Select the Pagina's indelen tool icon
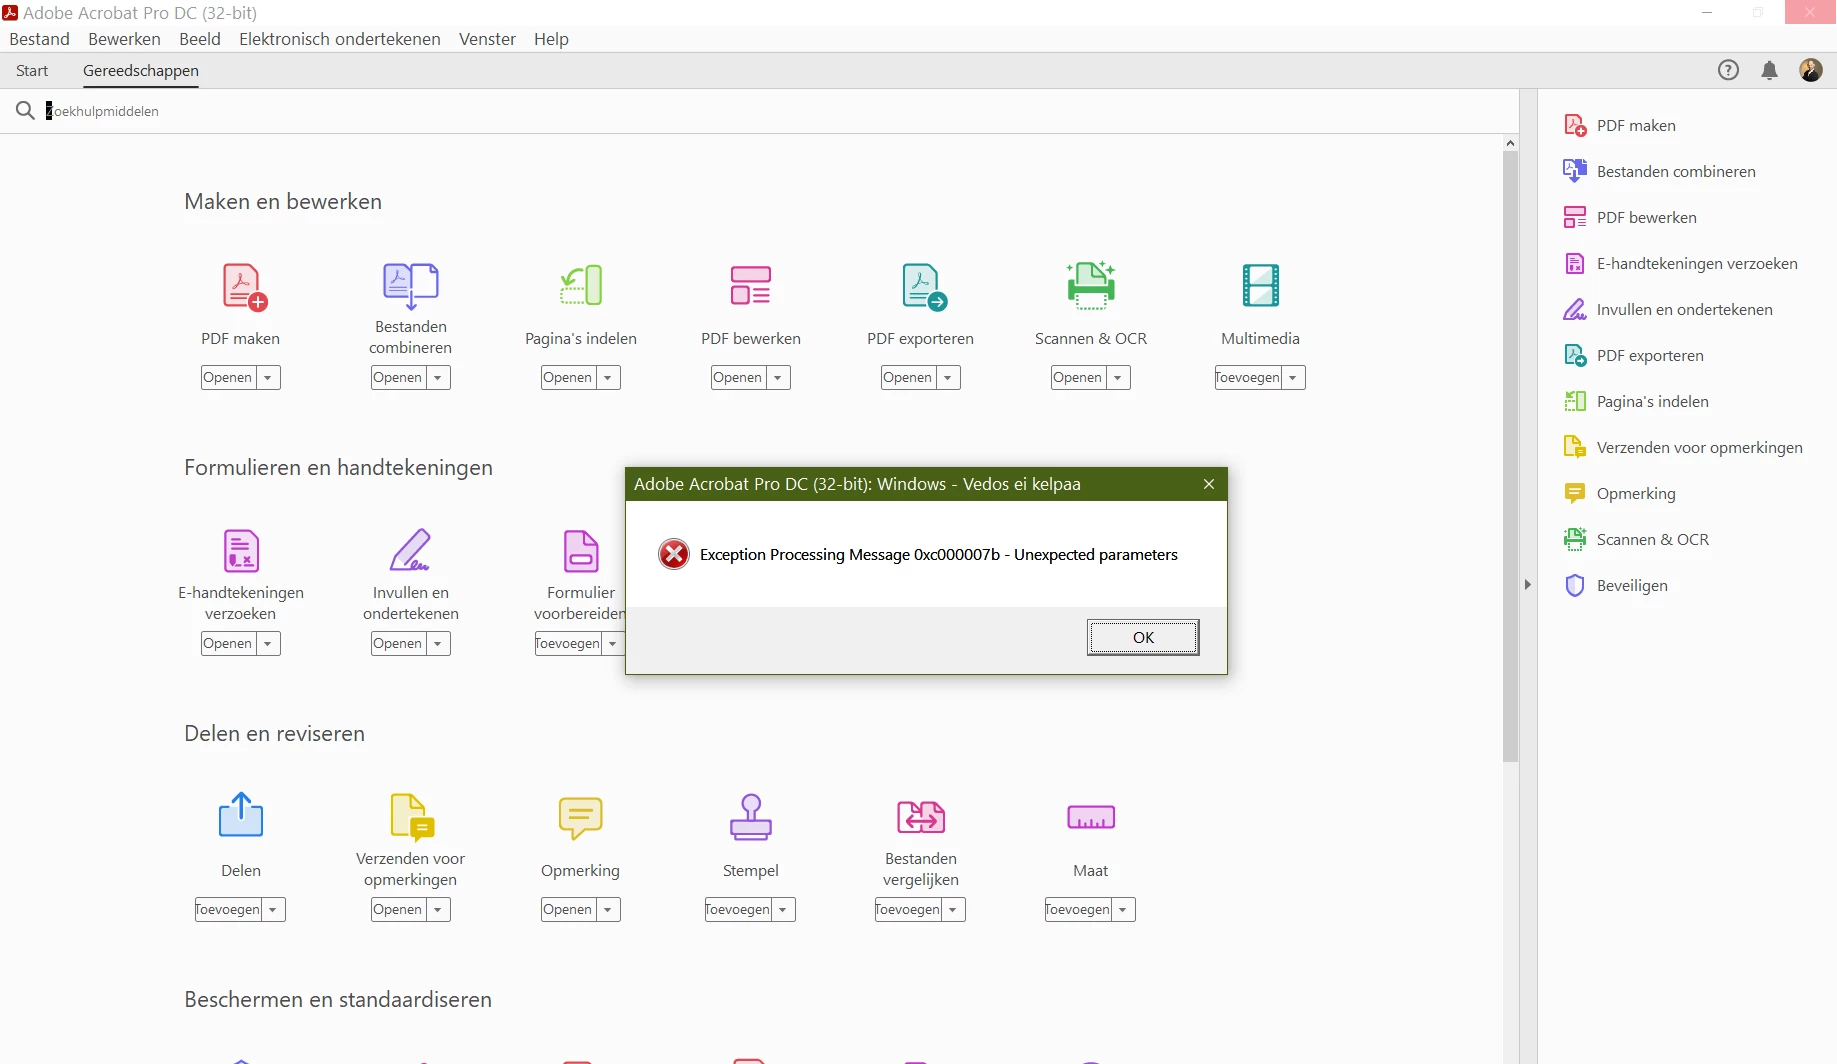1837x1064 pixels. click(581, 285)
